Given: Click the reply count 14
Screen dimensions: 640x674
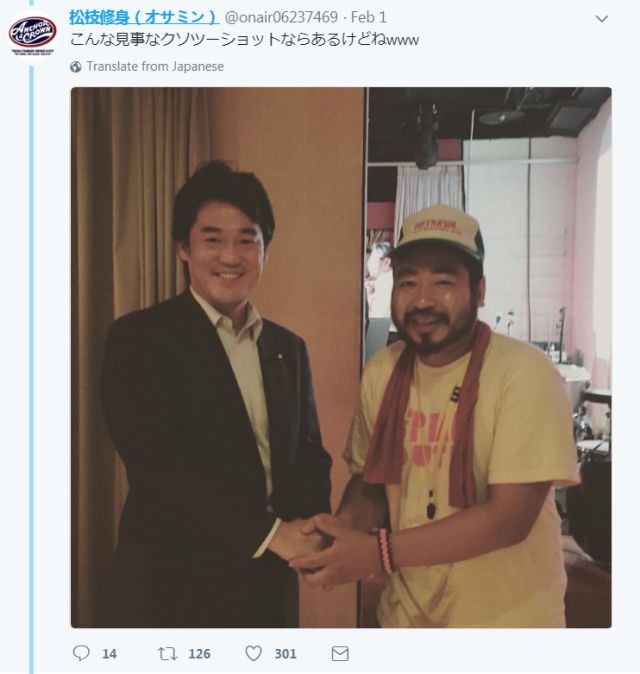Looking at the screenshot, I should coord(109,654).
